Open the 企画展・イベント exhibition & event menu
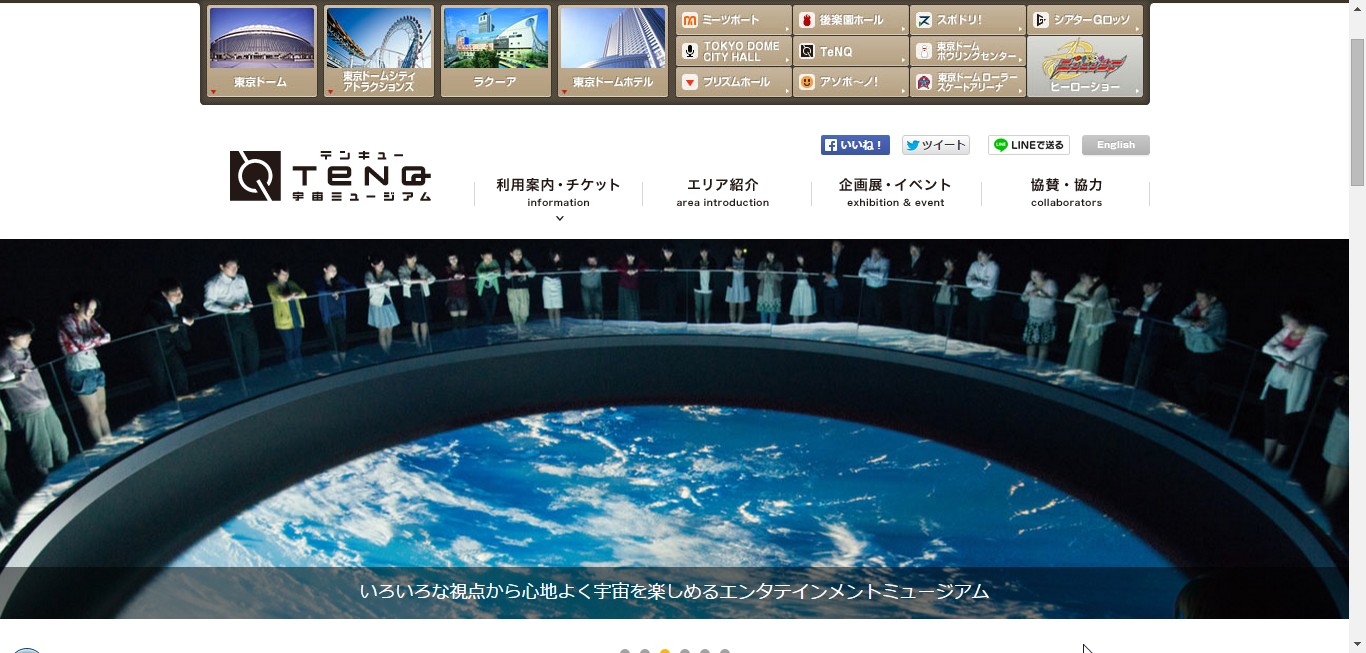This screenshot has height=653, width=1366. coord(895,192)
